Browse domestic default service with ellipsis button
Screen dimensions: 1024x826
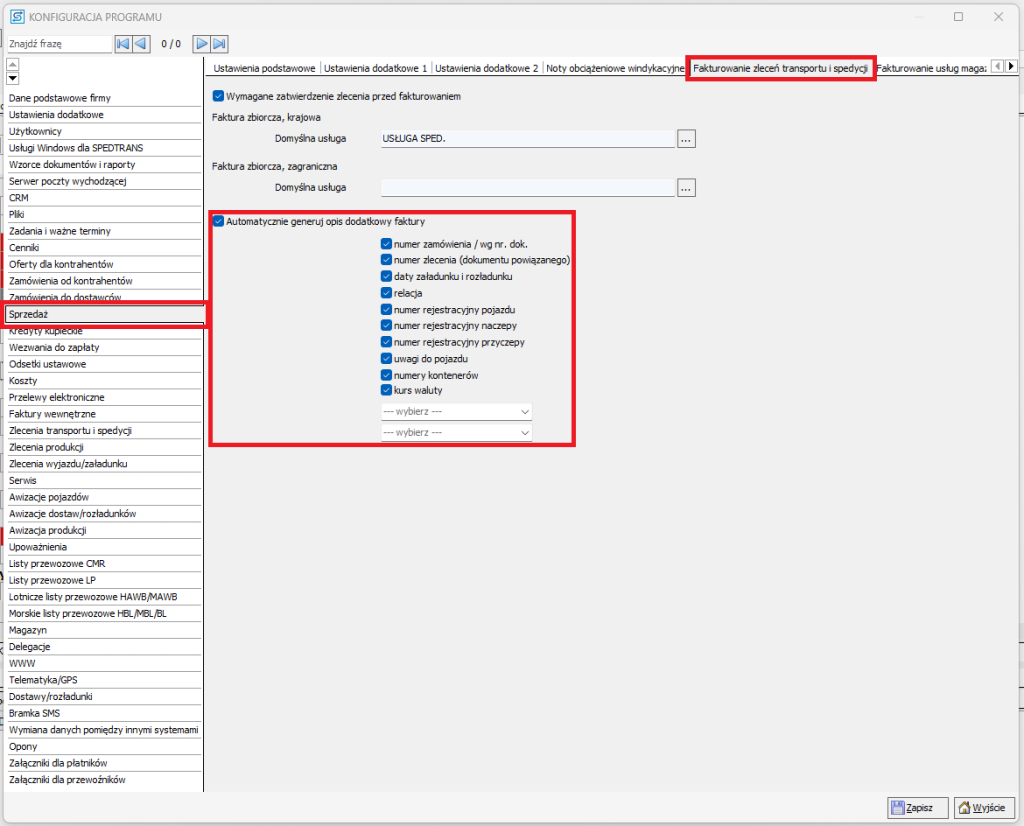(x=685, y=139)
